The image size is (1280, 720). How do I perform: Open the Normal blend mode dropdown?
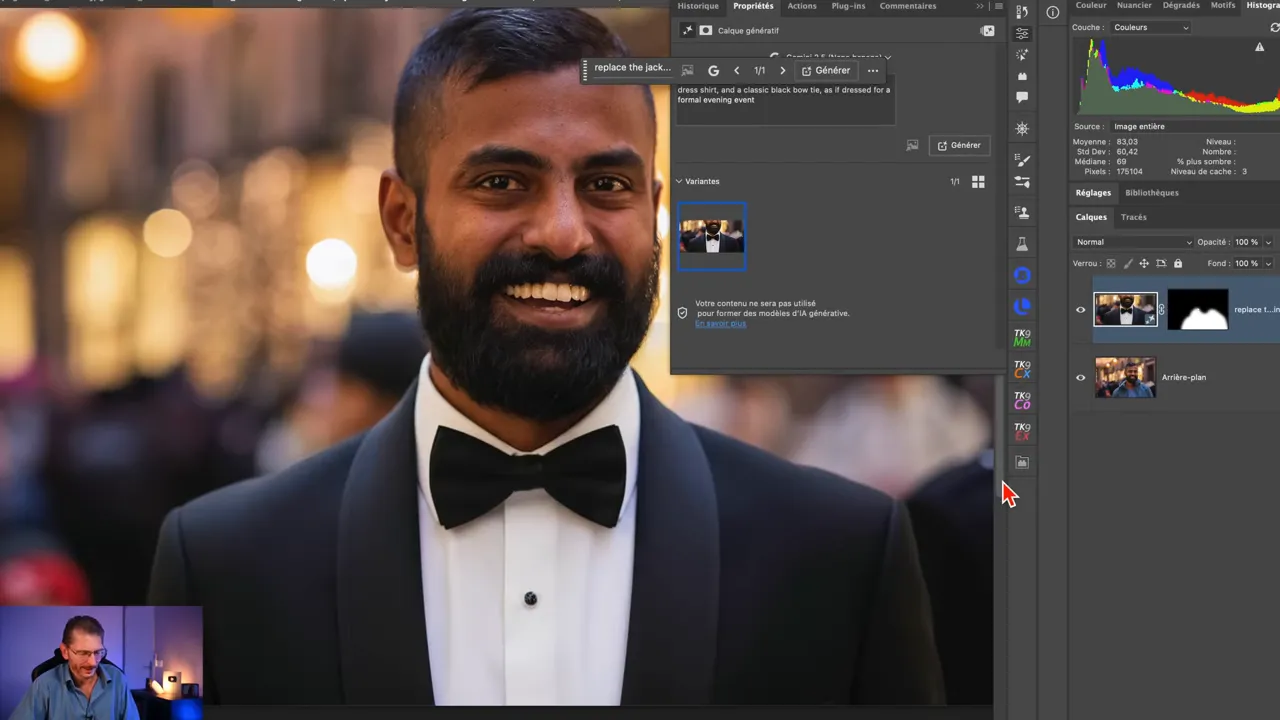click(1133, 242)
